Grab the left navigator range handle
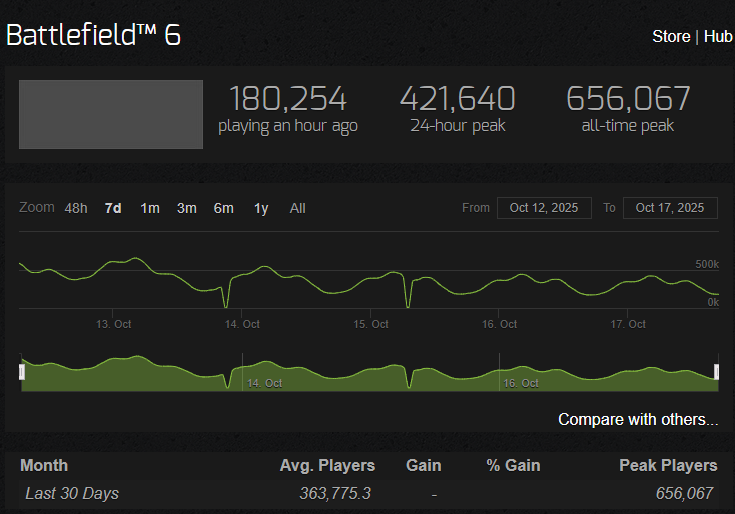Viewport: 735px width, 514px height. coord(22,372)
